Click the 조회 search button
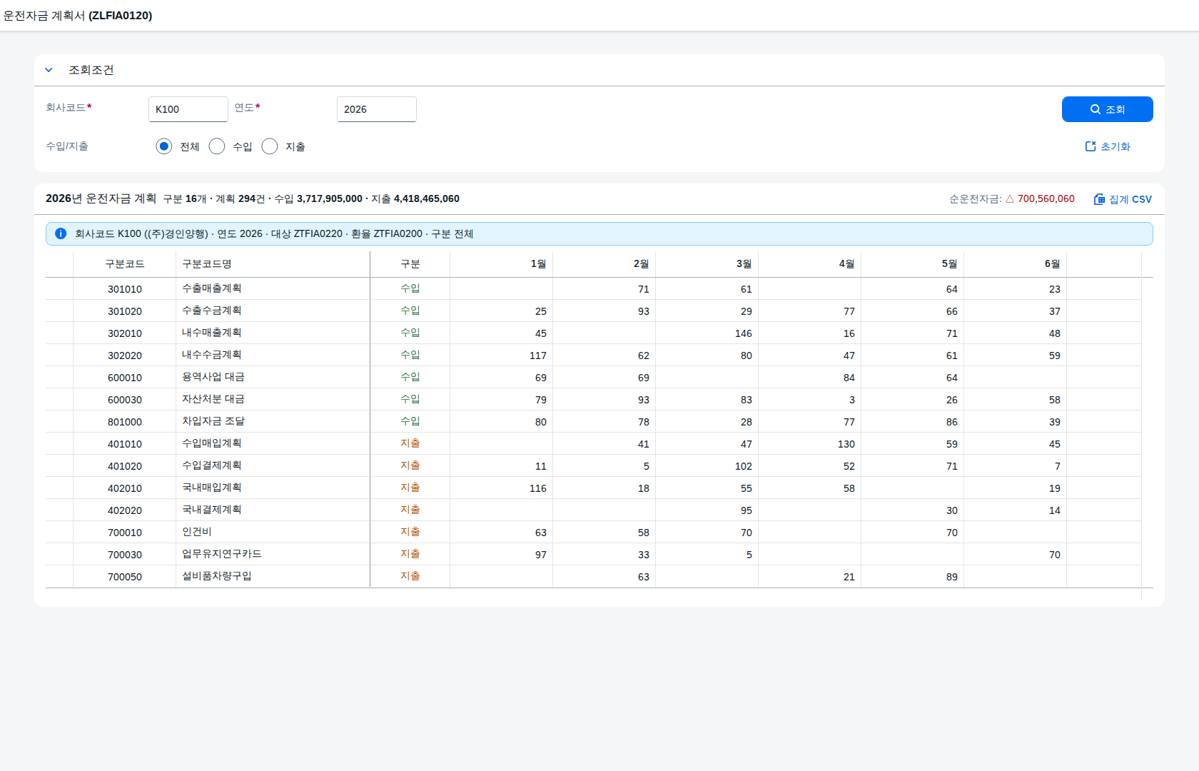 (x=1106, y=109)
